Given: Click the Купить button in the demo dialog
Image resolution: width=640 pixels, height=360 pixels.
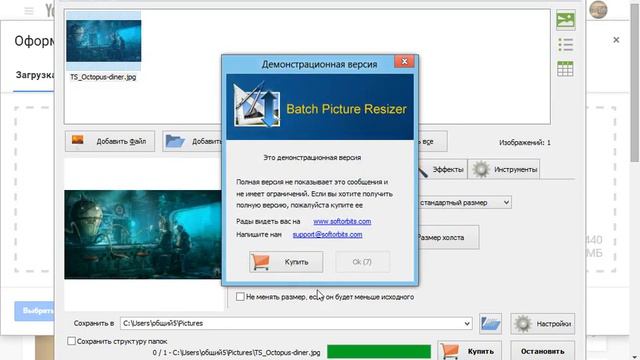Looking at the screenshot, I should [x=286, y=262].
